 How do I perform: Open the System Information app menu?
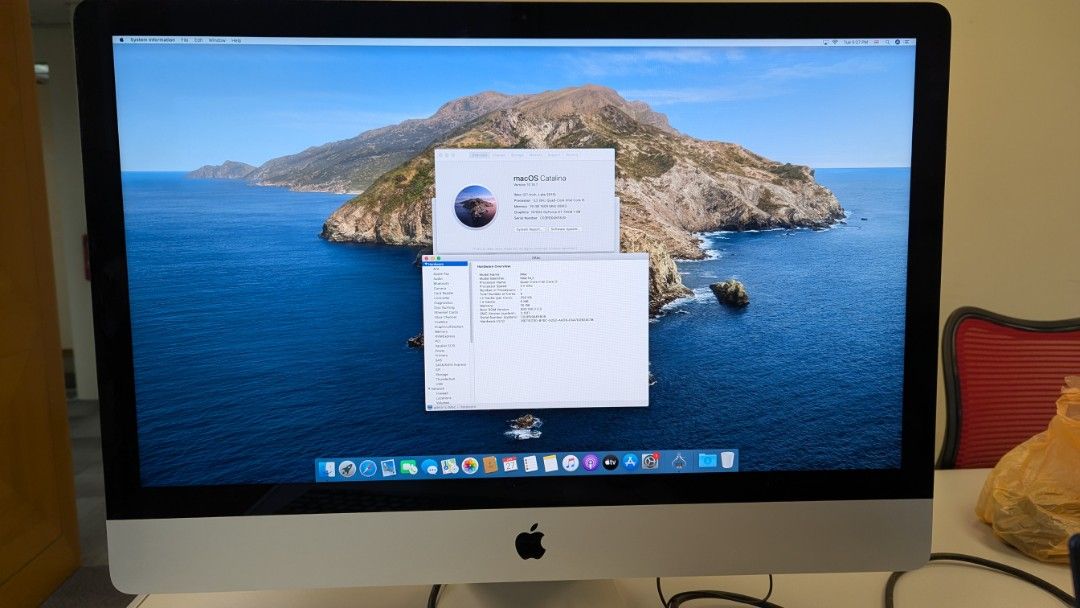click(x=152, y=40)
